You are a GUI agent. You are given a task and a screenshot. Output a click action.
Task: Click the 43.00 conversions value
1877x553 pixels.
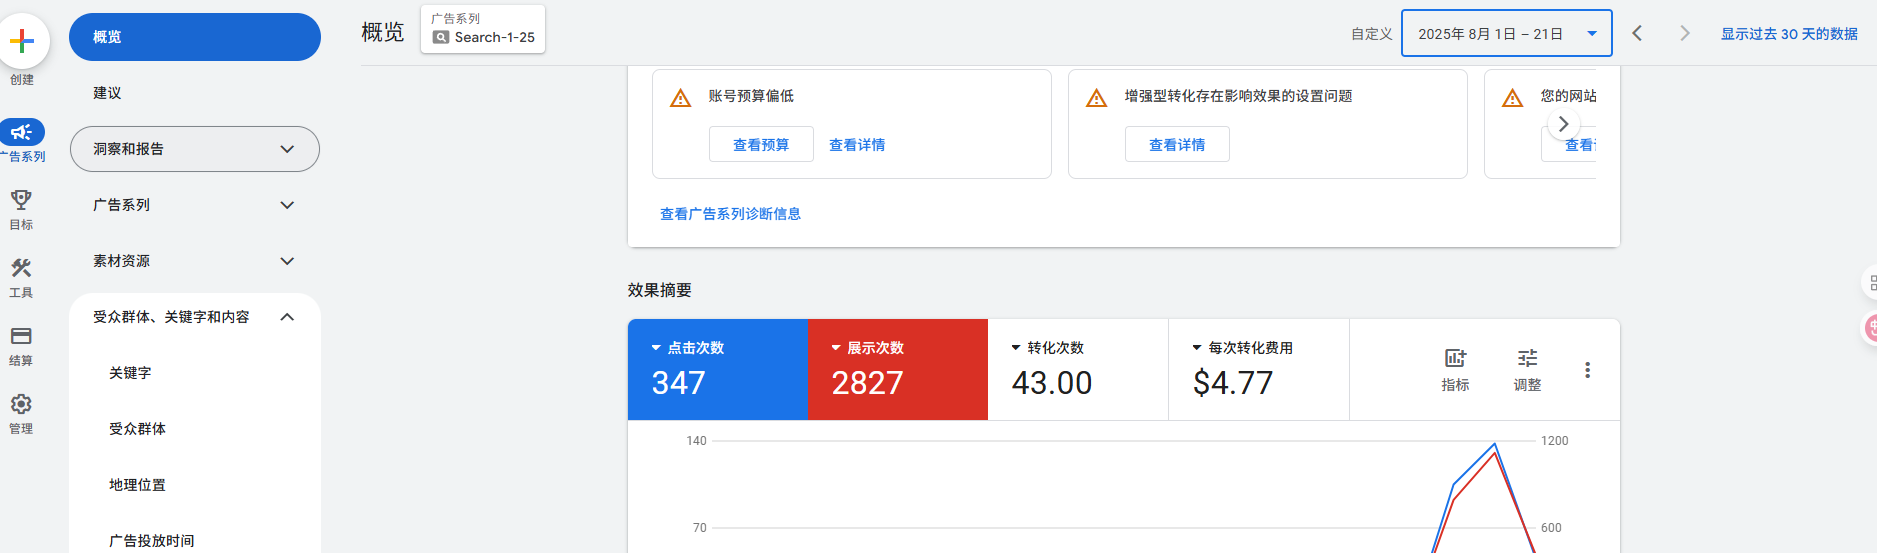click(1052, 383)
